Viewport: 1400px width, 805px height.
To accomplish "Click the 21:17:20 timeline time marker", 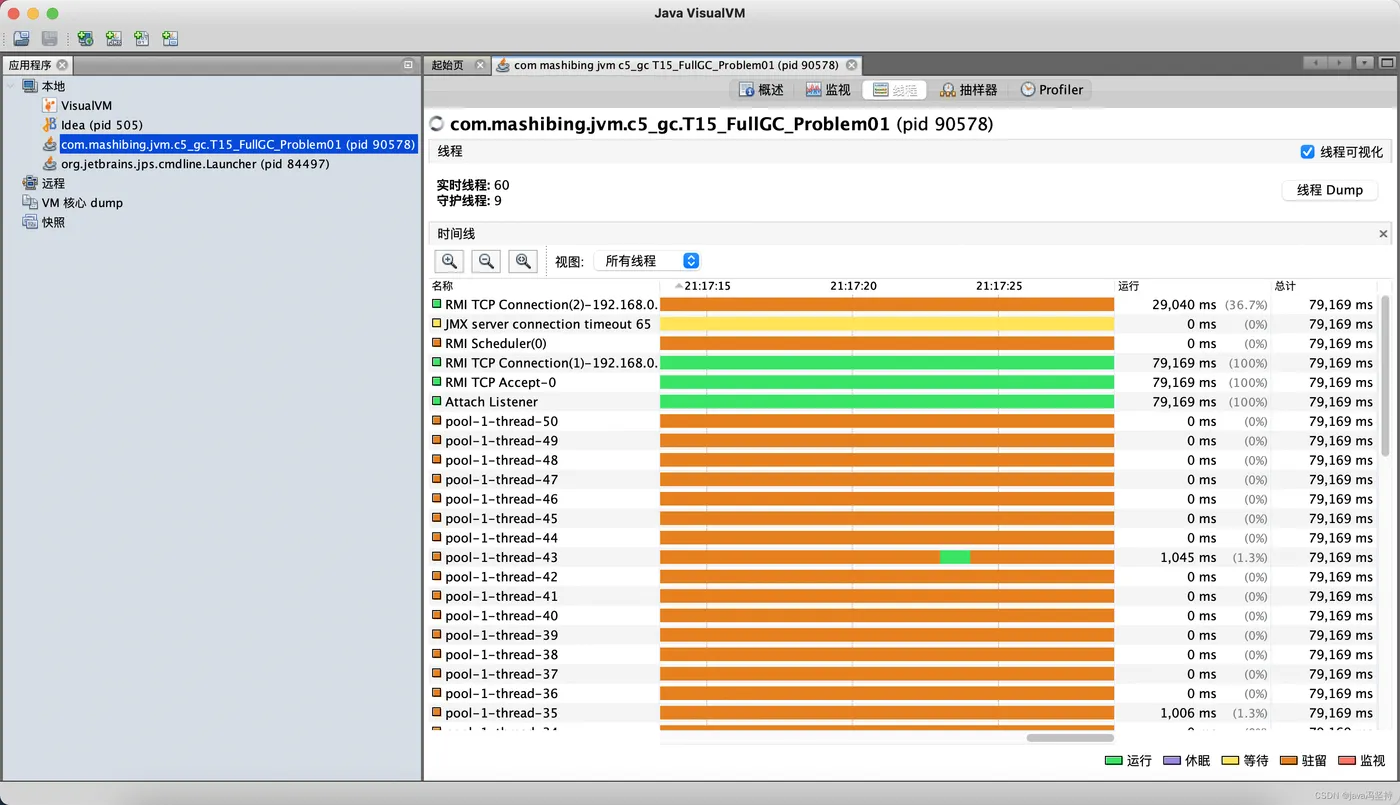I will tap(853, 286).
